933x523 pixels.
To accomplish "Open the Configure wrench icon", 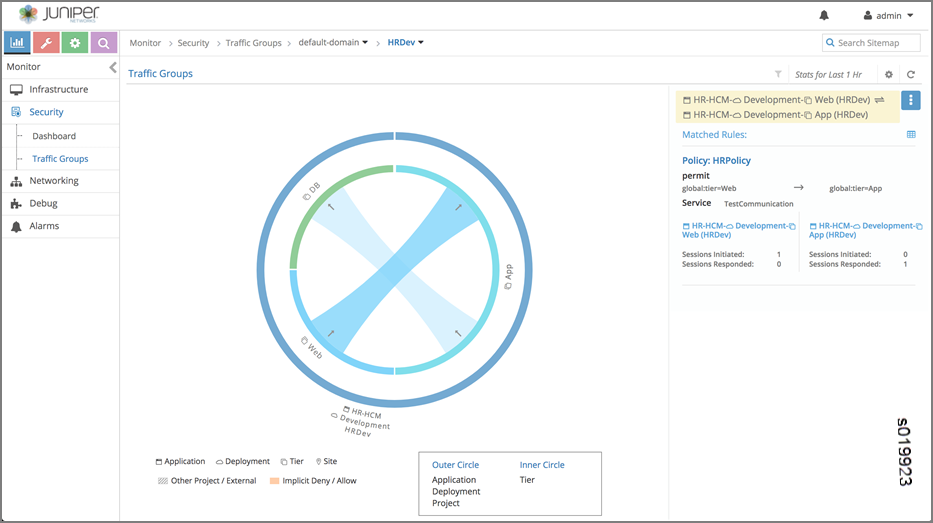I will (46, 43).
